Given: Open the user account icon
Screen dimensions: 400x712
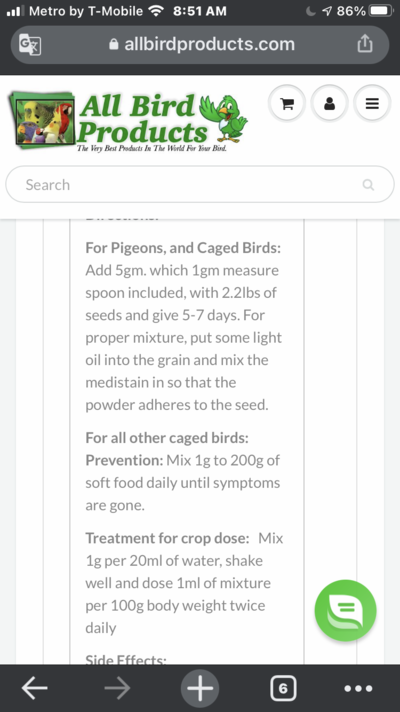Looking at the screenshot, I should click(x=329, y=104).
